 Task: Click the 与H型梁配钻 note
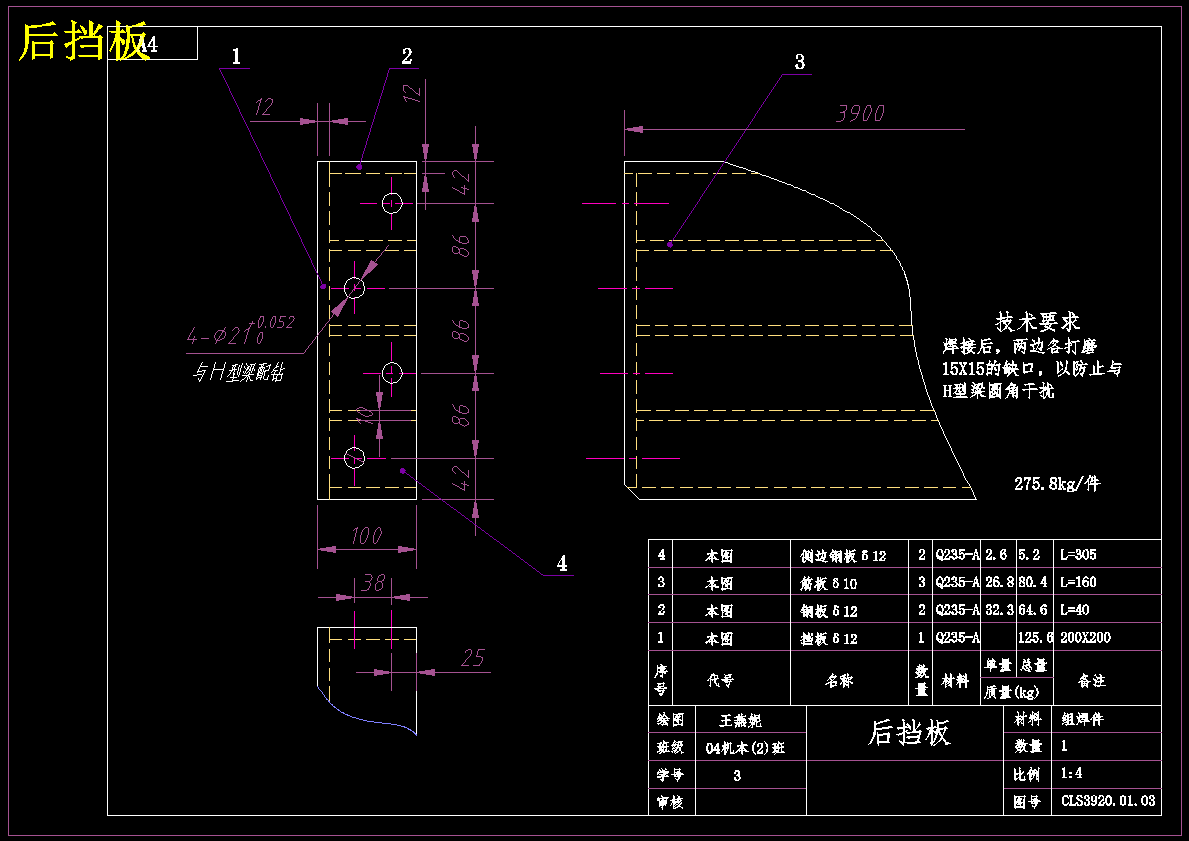238,372
